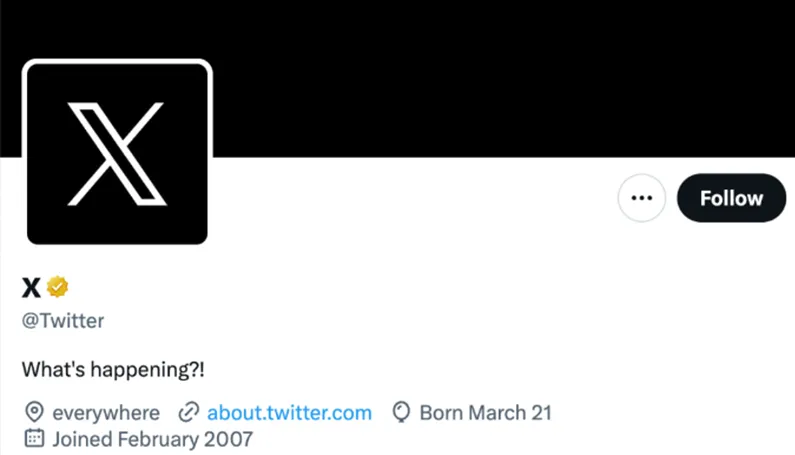The width and height of the screenshot is (795, 455).
Task: Click the Born March 21 text
Action: pos(485,412)
